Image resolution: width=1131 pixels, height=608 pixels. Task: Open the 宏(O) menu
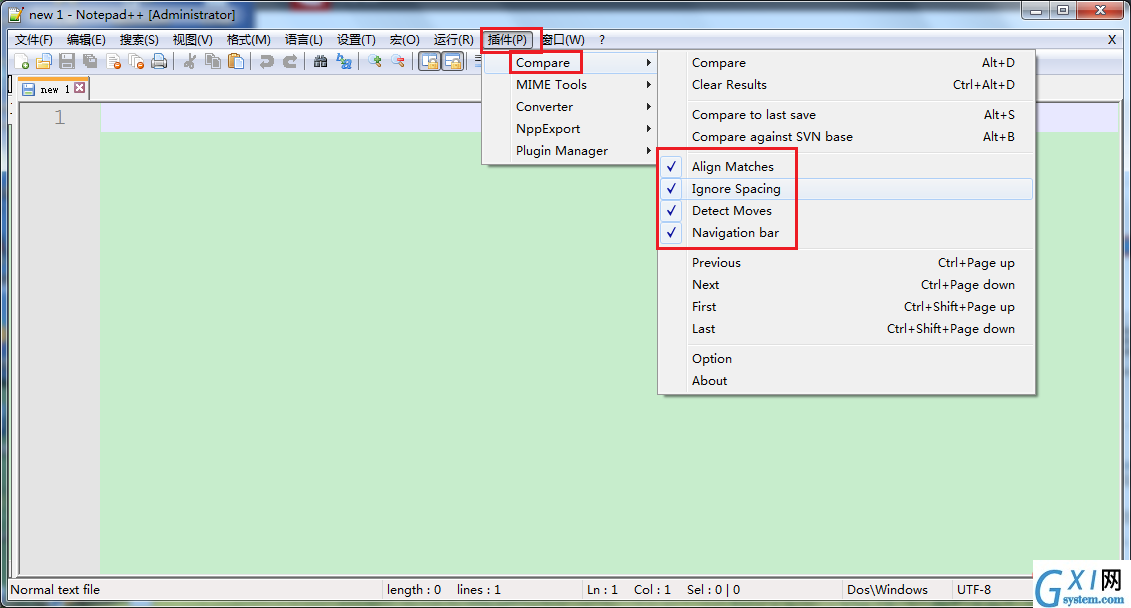(x=404, y=40)
